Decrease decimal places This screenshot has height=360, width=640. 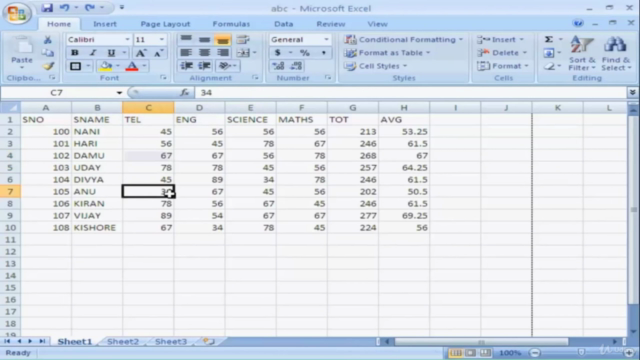pos(296,66)
